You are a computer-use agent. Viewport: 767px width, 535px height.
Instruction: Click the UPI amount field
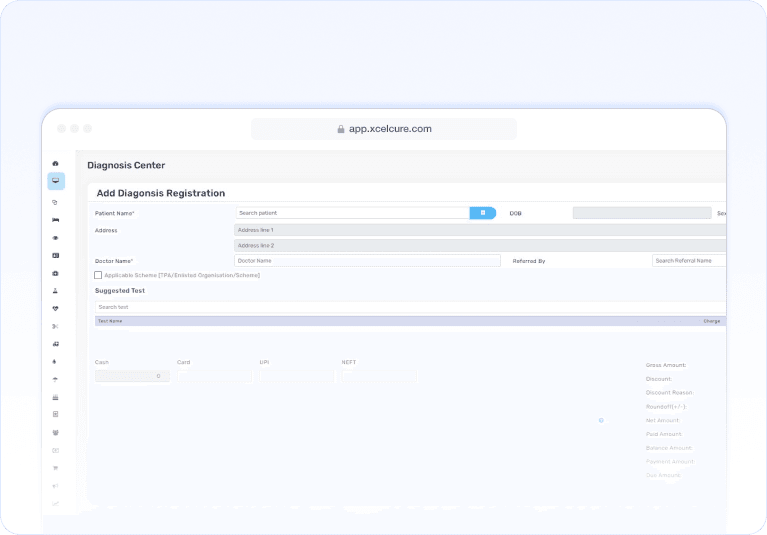(x=297, y=376)
